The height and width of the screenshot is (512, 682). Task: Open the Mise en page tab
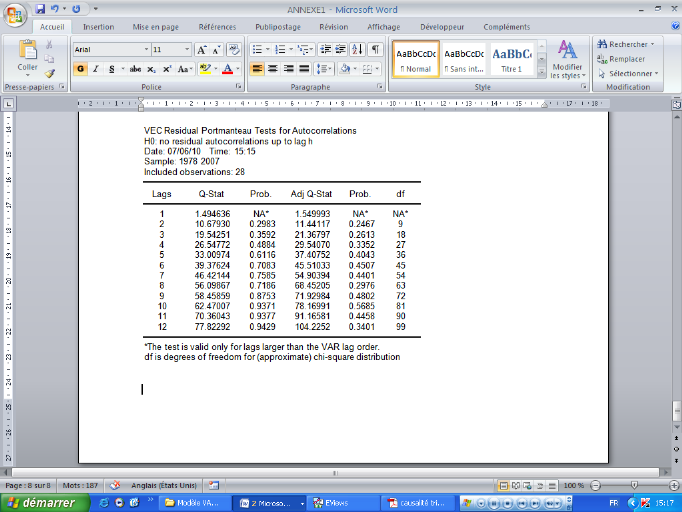coord(157,27)
